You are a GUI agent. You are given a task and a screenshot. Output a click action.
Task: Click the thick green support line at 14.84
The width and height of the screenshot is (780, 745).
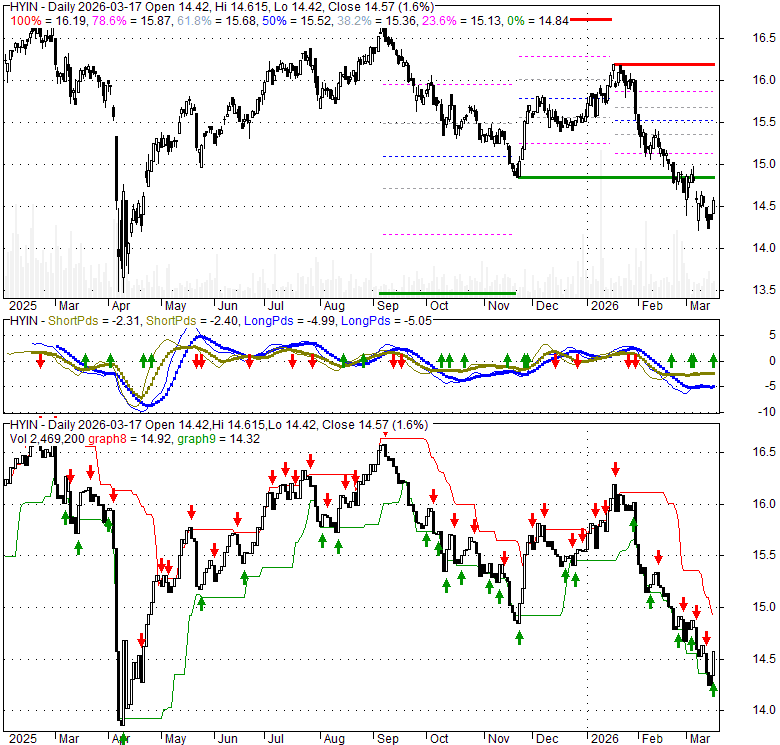click(x=620, y=177)
